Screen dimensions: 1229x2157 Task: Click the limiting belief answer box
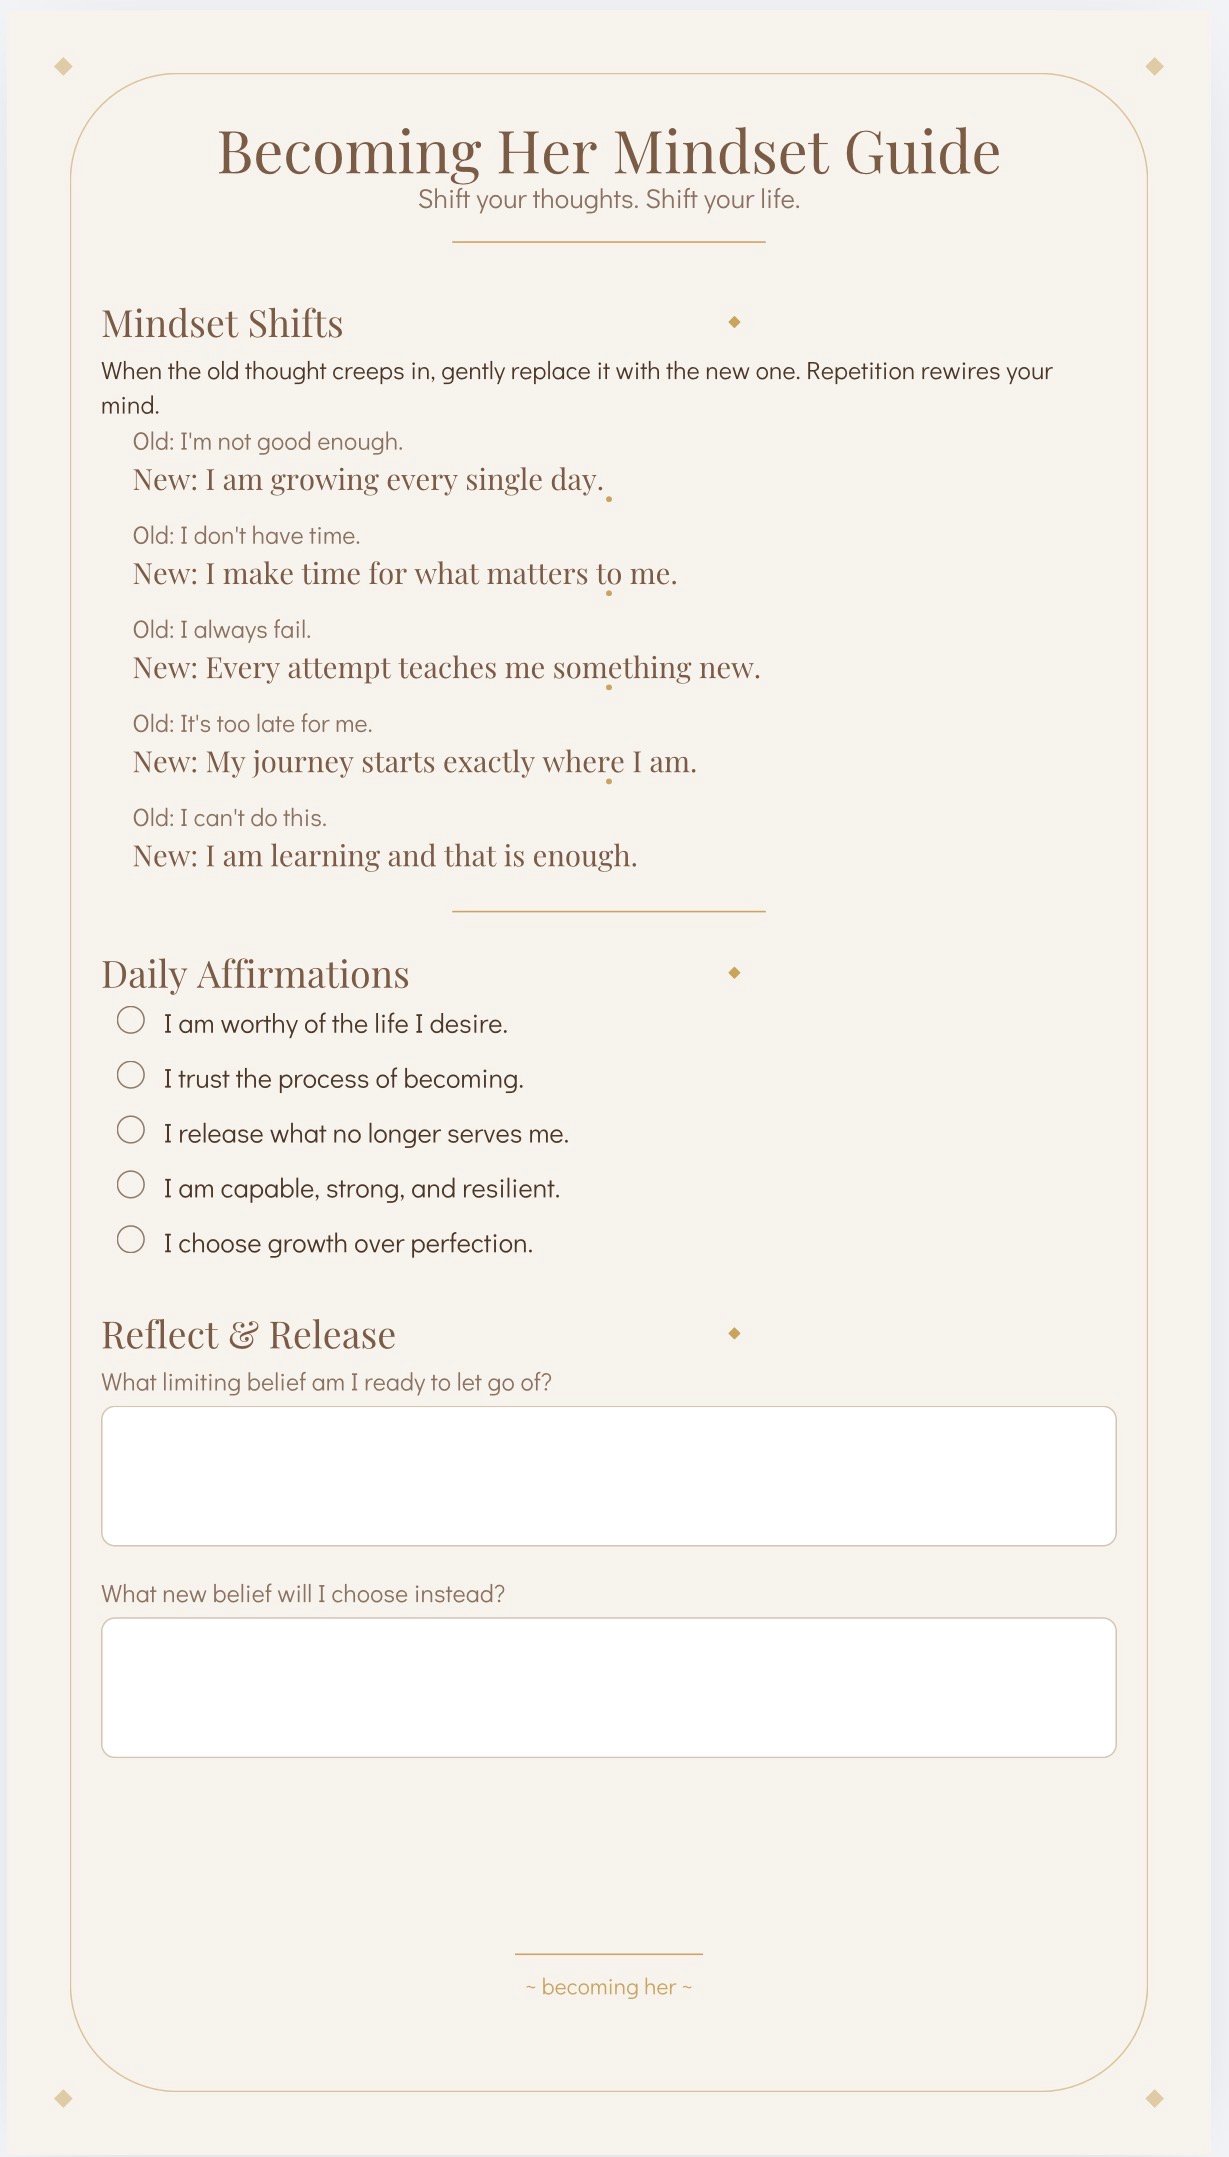pos(608,1476)
